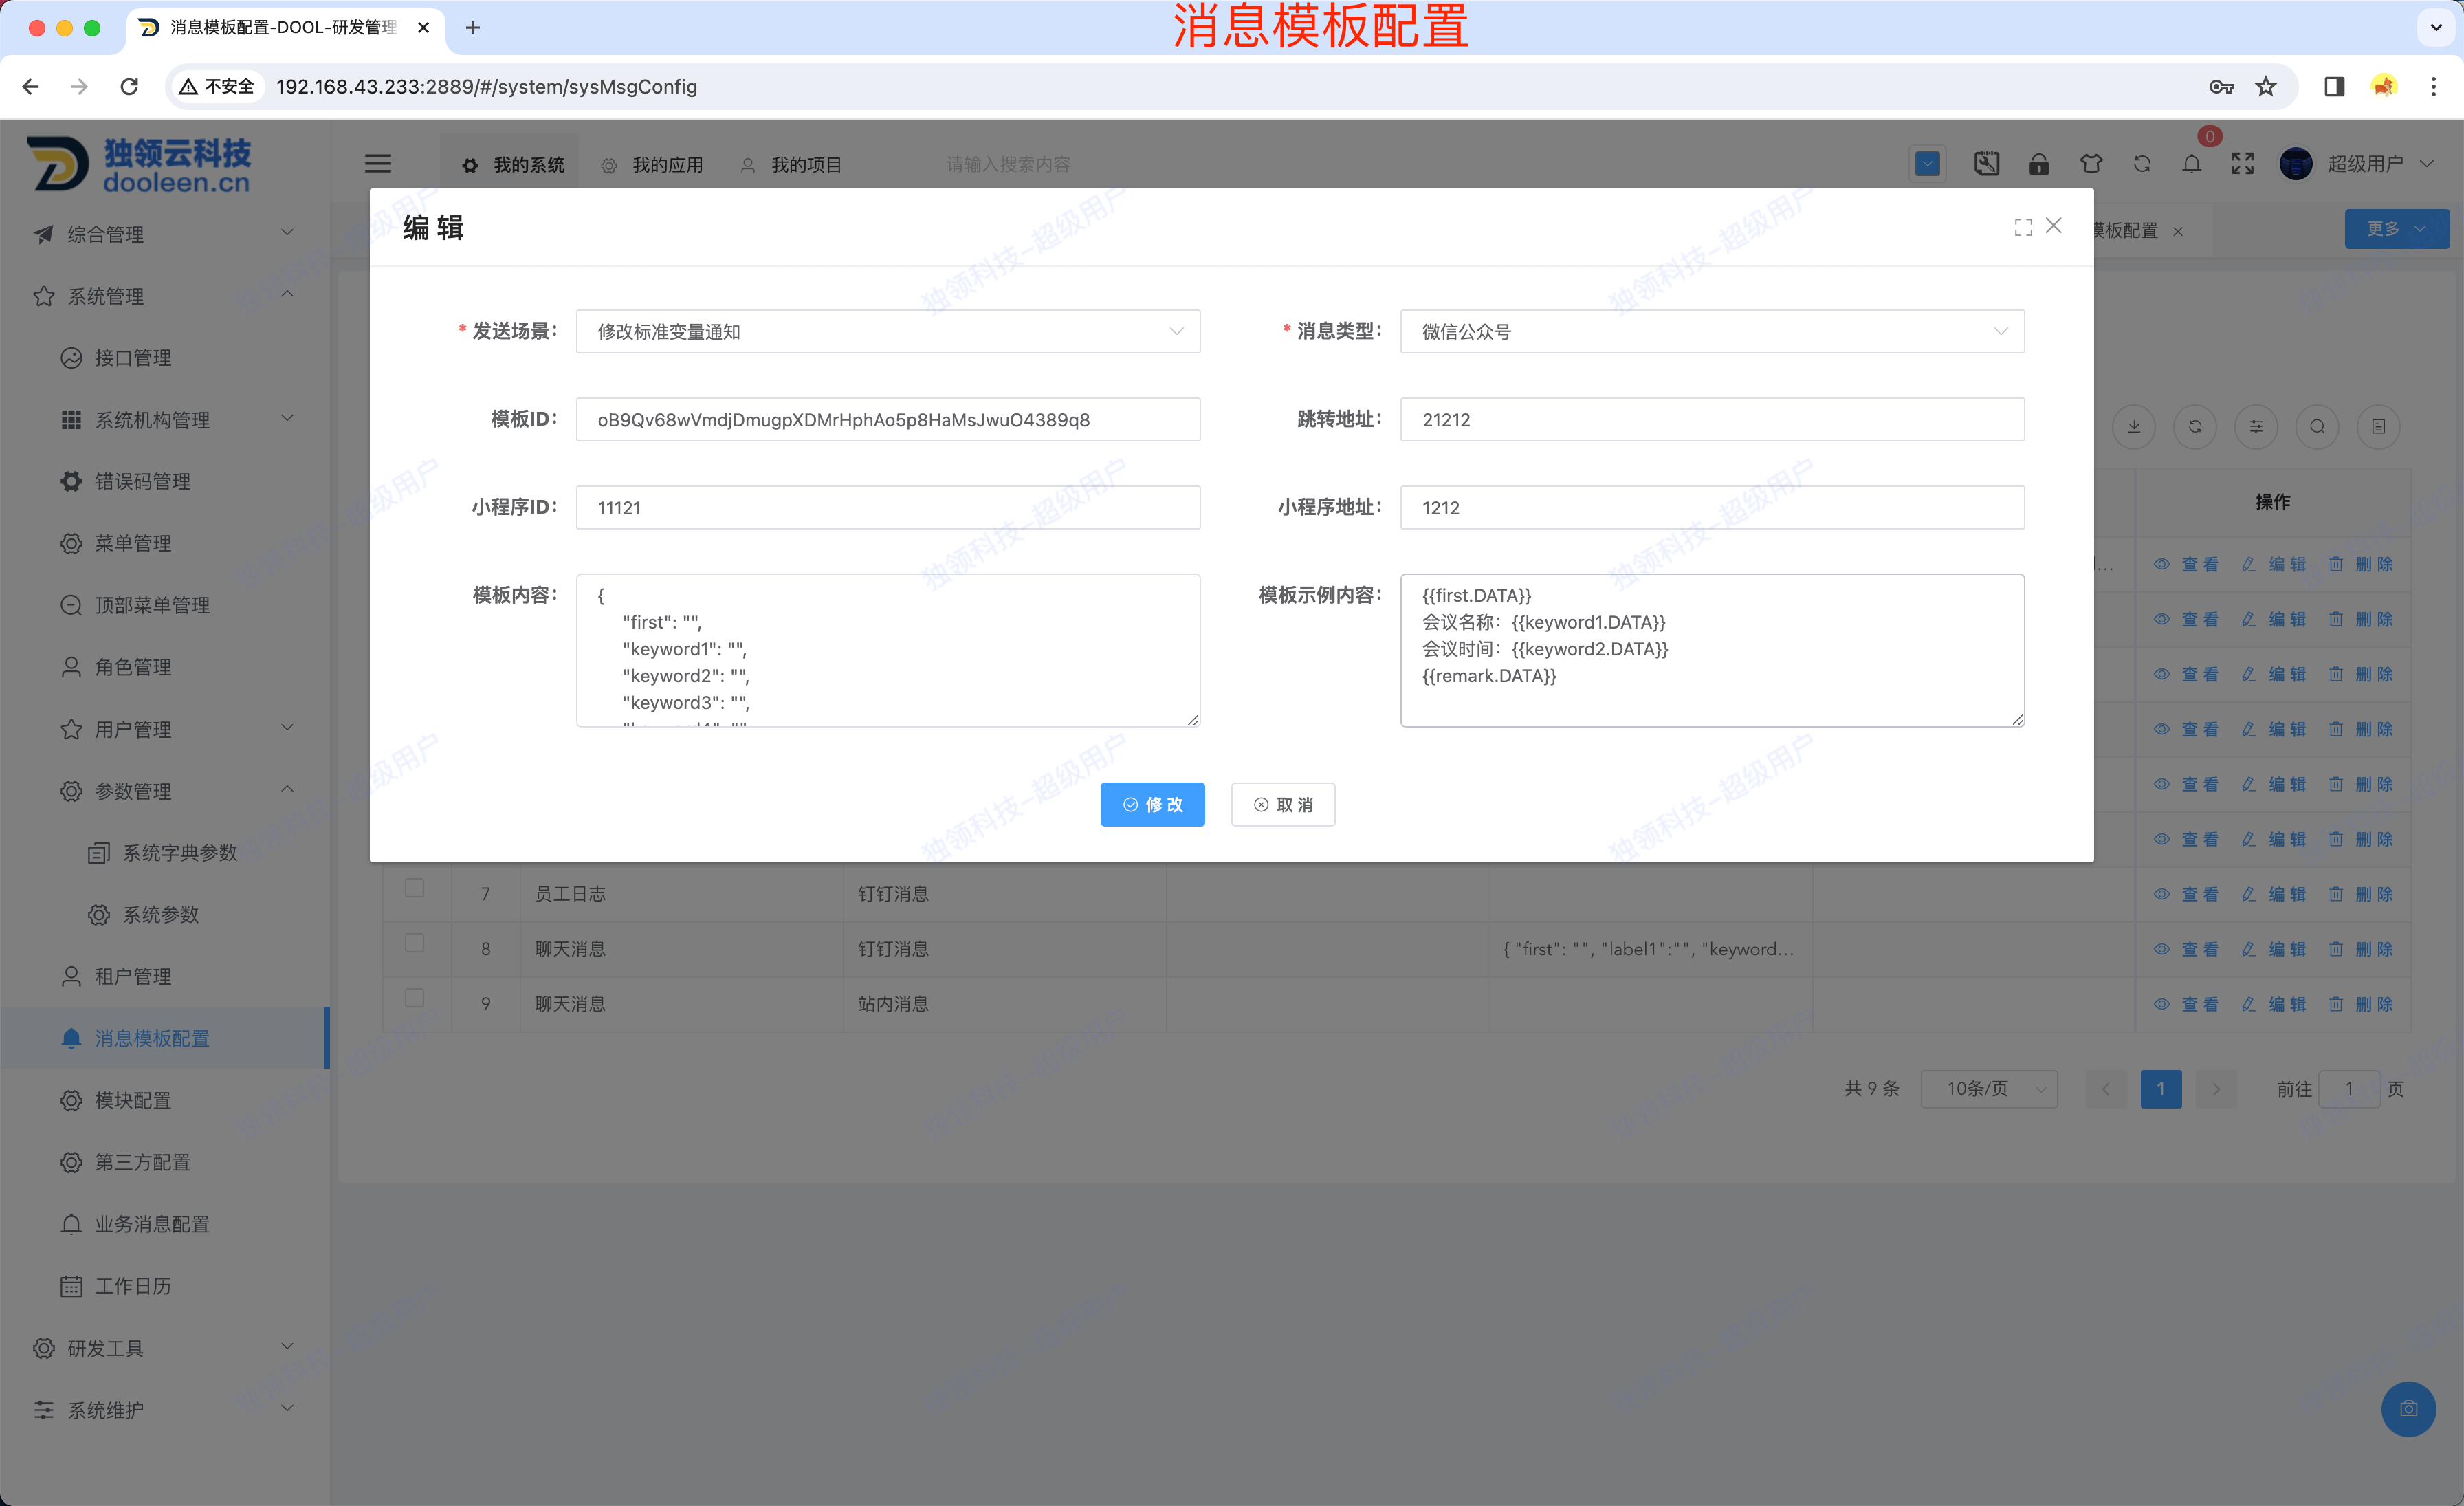Check the checkbox for row 8 聊天消息

click(x=414, y=943)
